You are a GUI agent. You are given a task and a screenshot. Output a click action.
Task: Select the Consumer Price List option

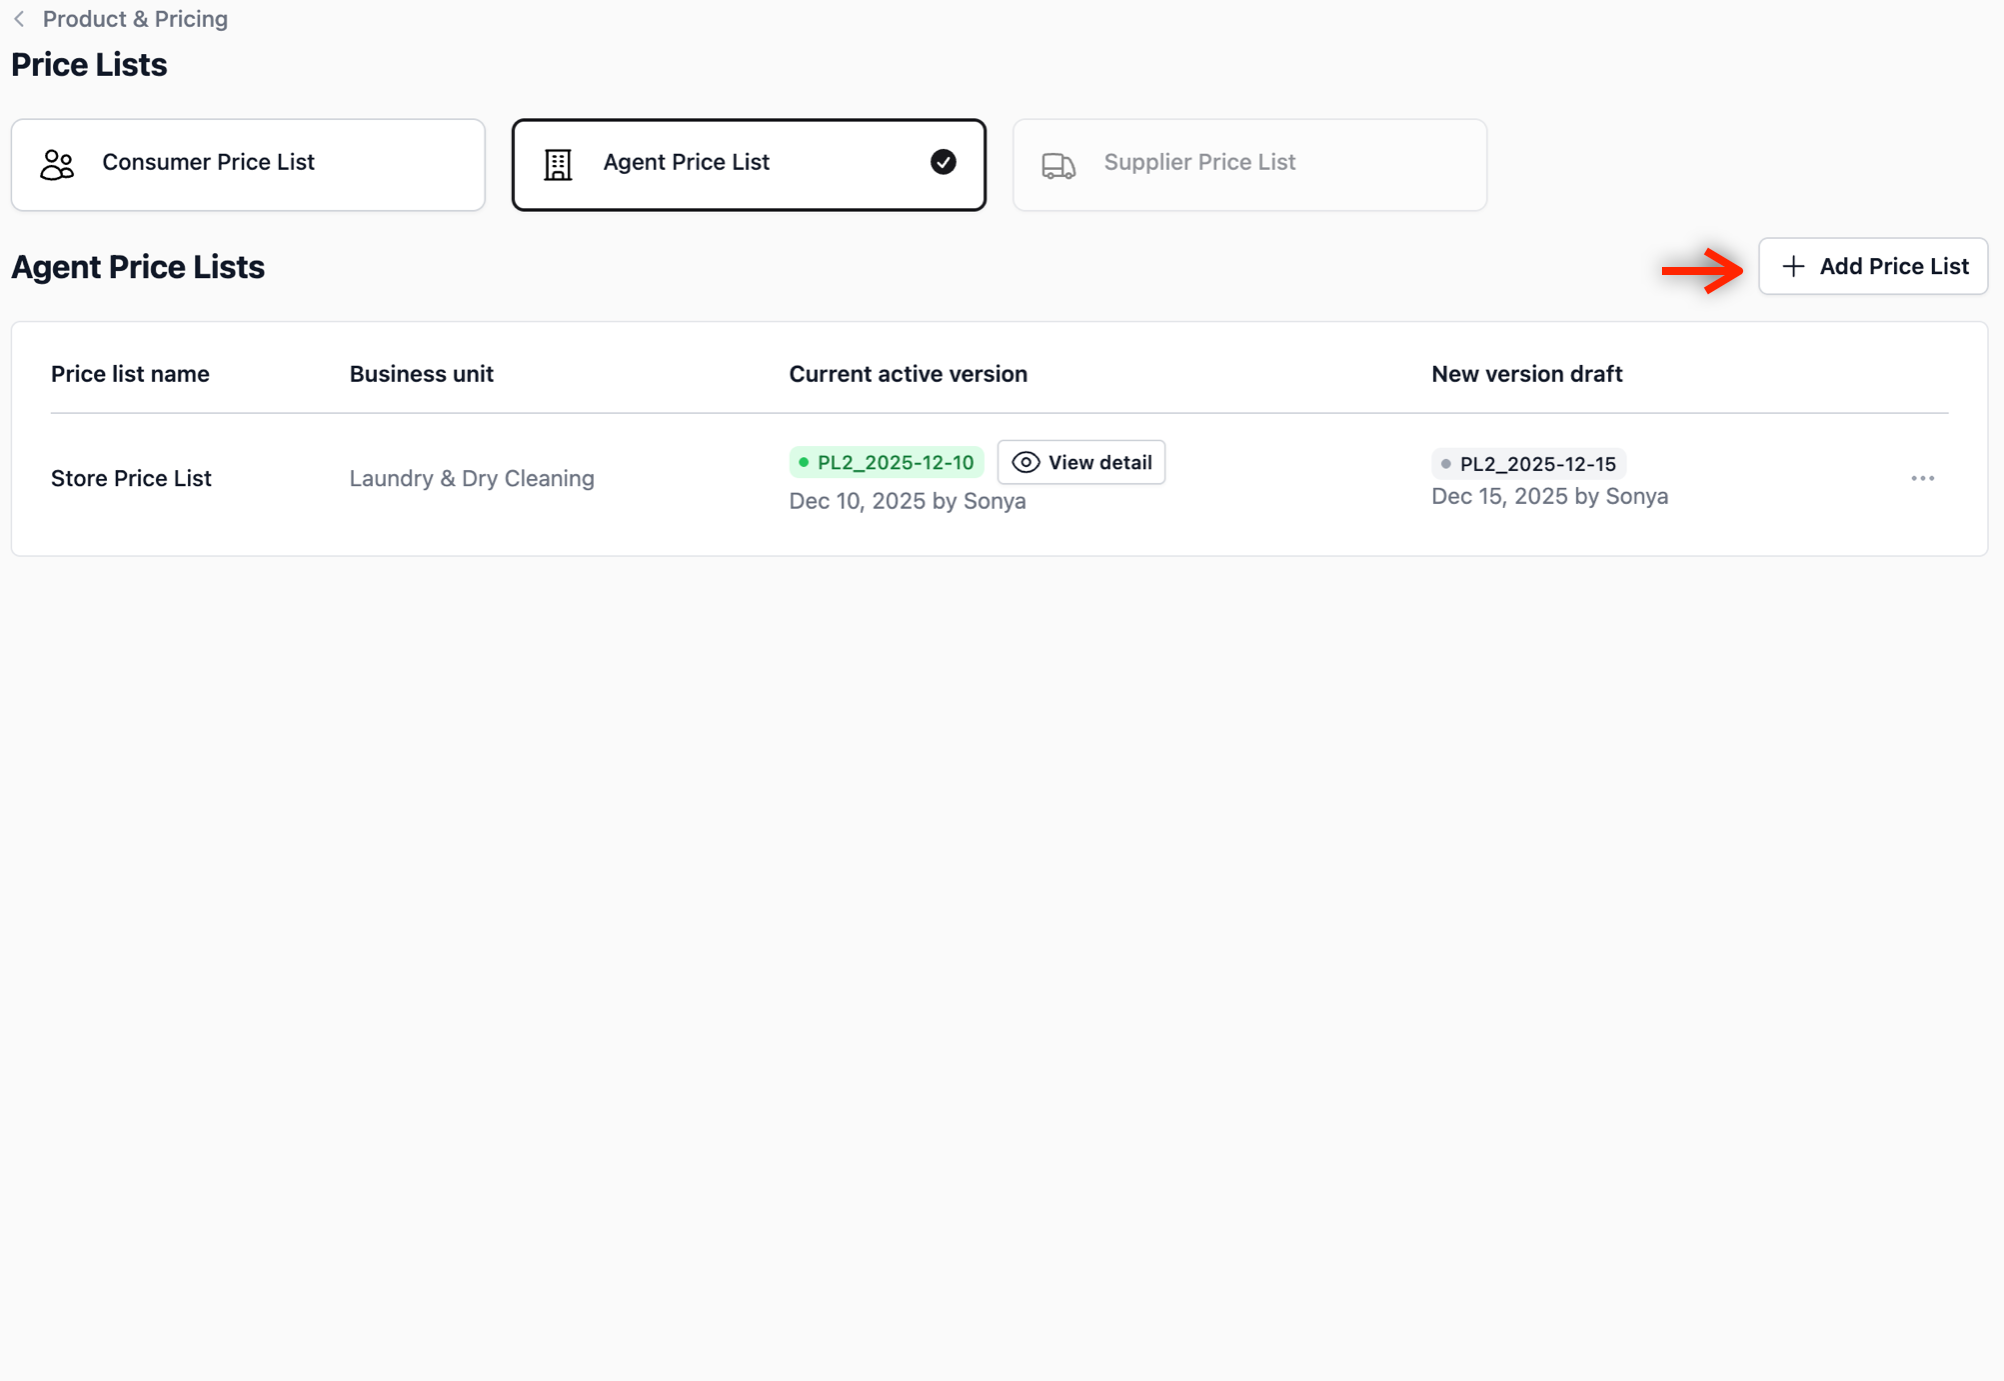(248, 164)
